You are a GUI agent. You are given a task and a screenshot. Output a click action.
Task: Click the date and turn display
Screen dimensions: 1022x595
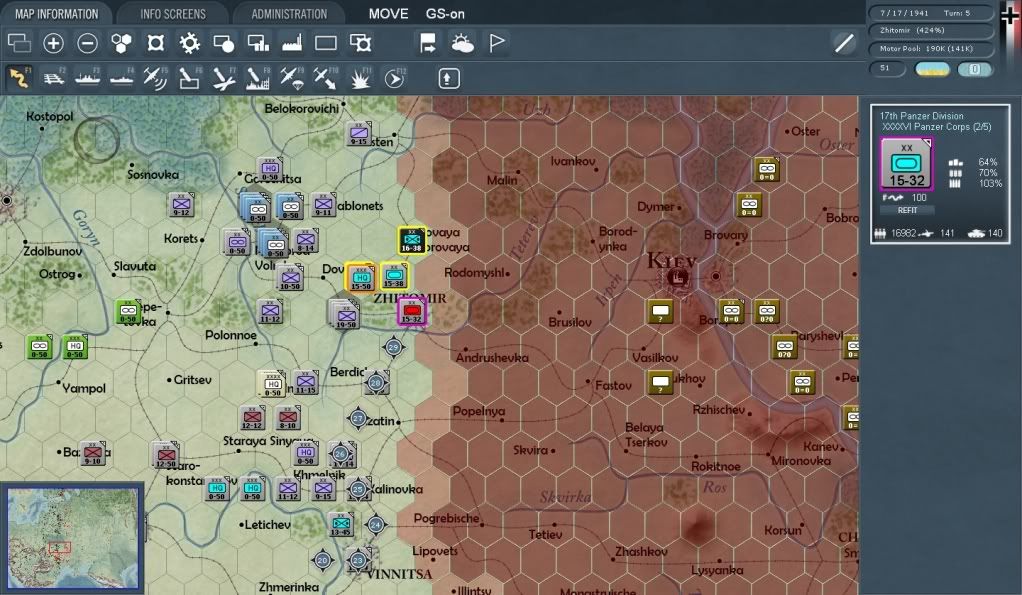[929, 13]
